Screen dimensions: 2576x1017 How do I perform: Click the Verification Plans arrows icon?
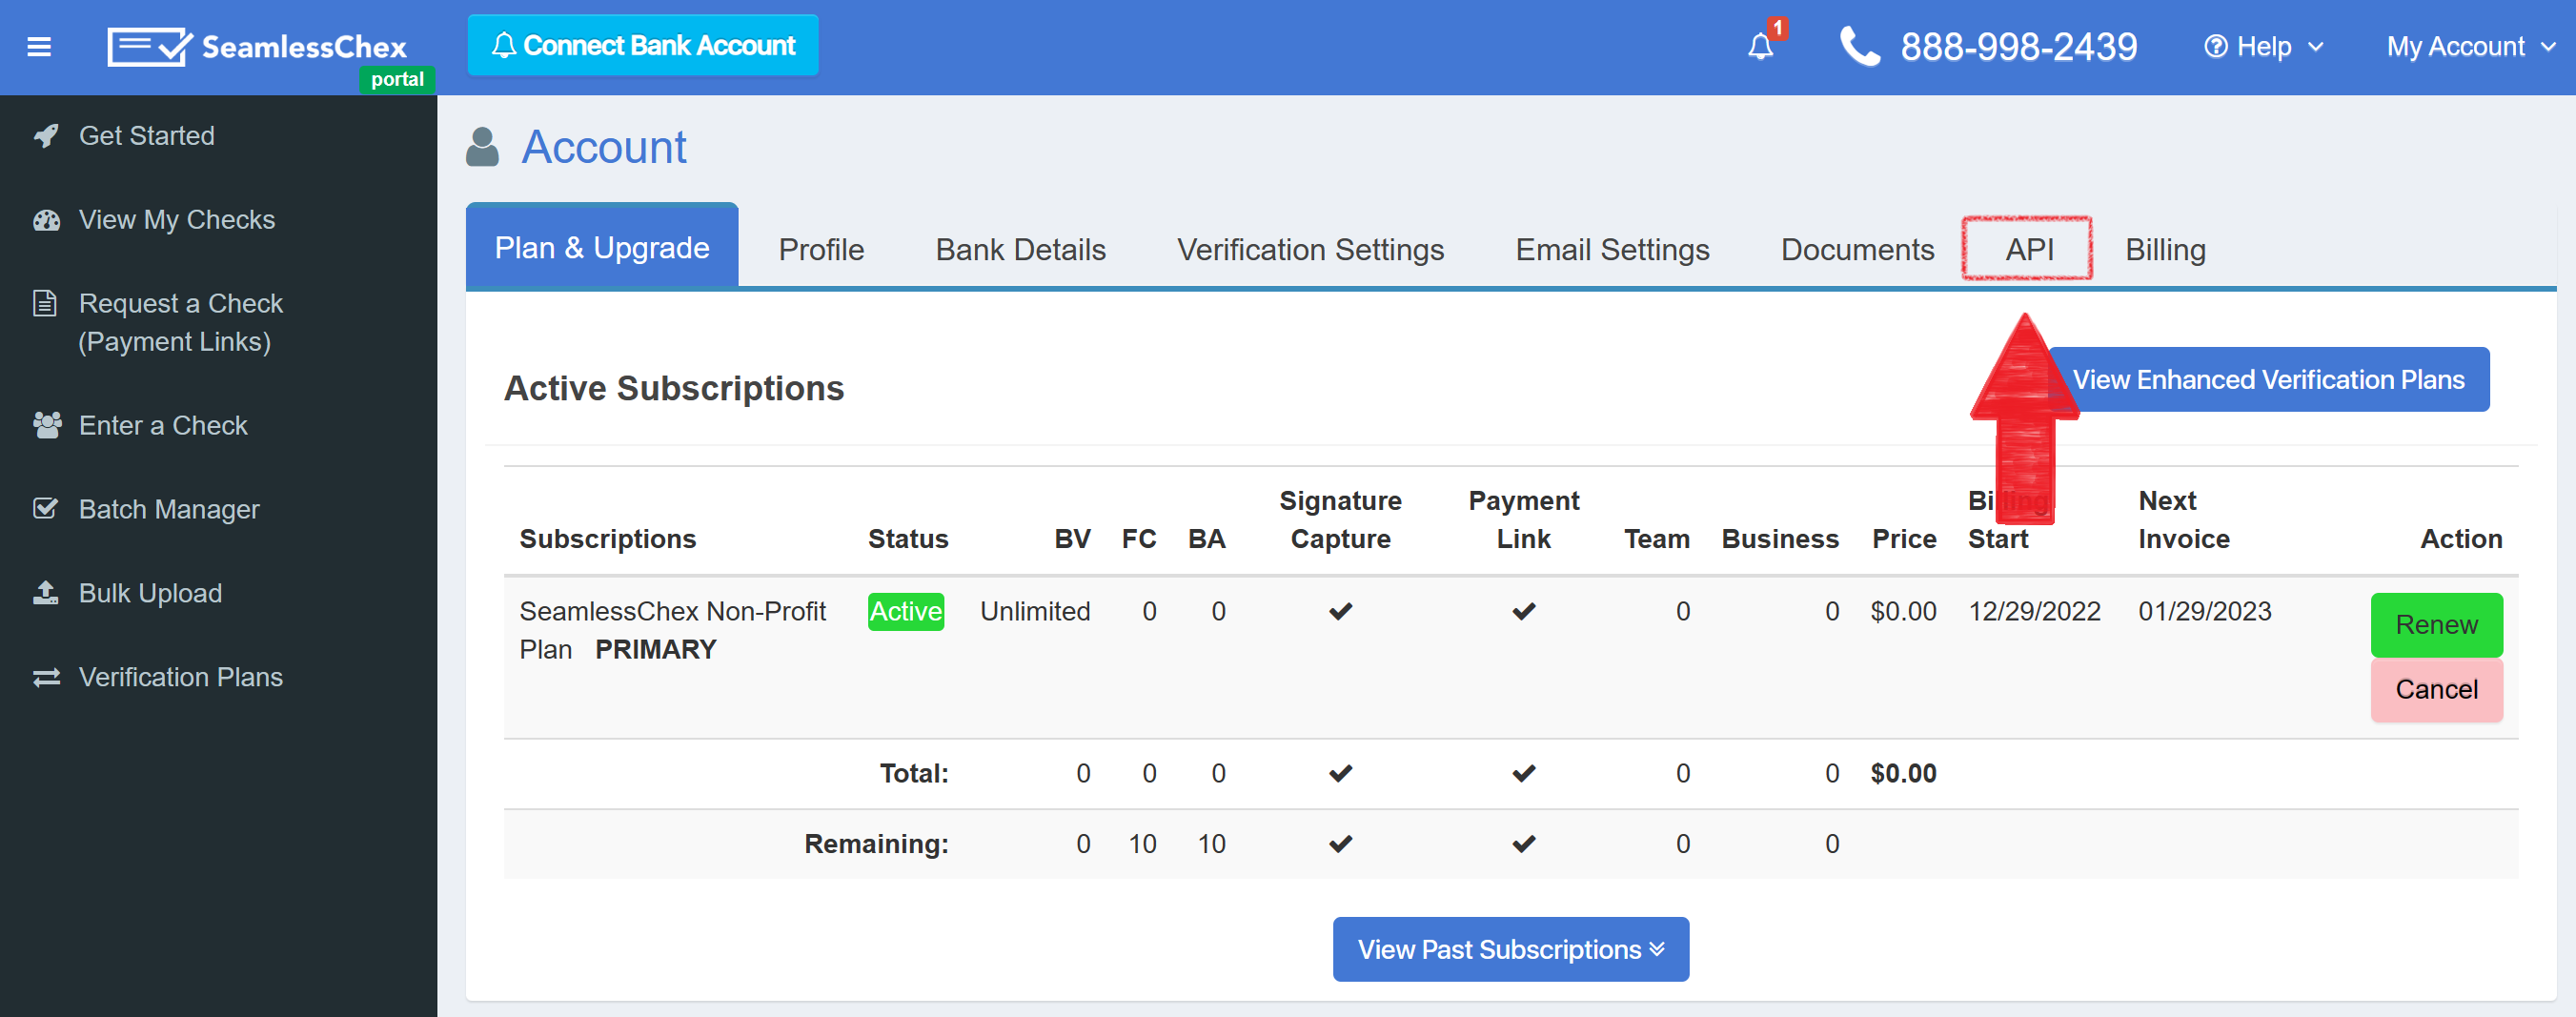[x=46, y=678]
